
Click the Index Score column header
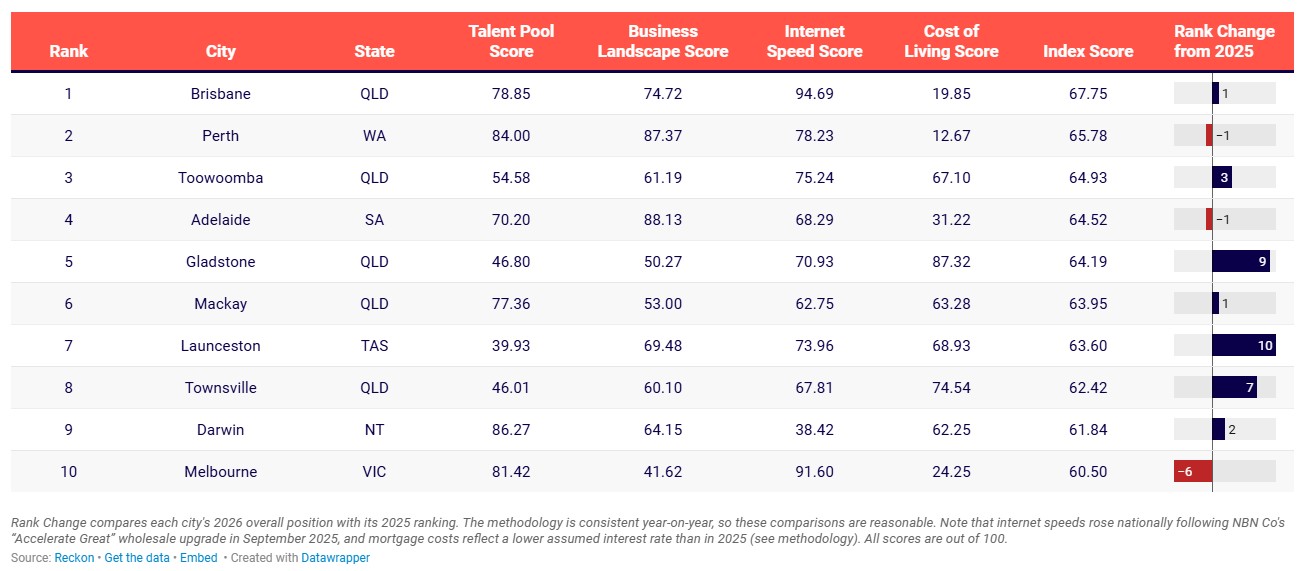tap(1088, 51)
